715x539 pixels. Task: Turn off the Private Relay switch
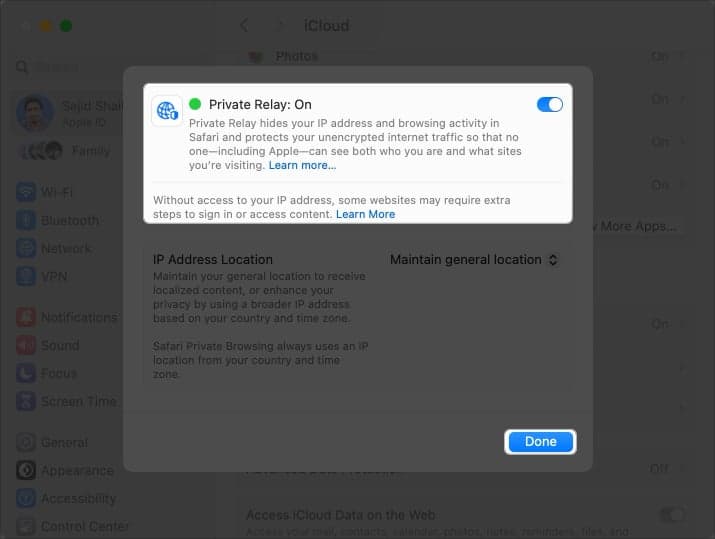pos(549,104)
